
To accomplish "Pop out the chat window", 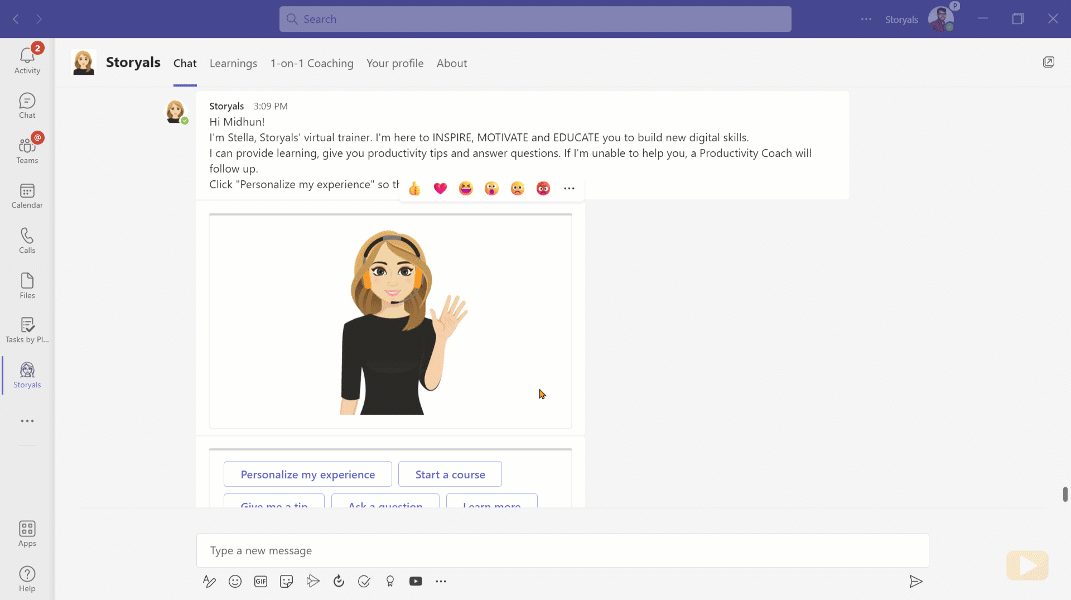I will click(1048, 62).
